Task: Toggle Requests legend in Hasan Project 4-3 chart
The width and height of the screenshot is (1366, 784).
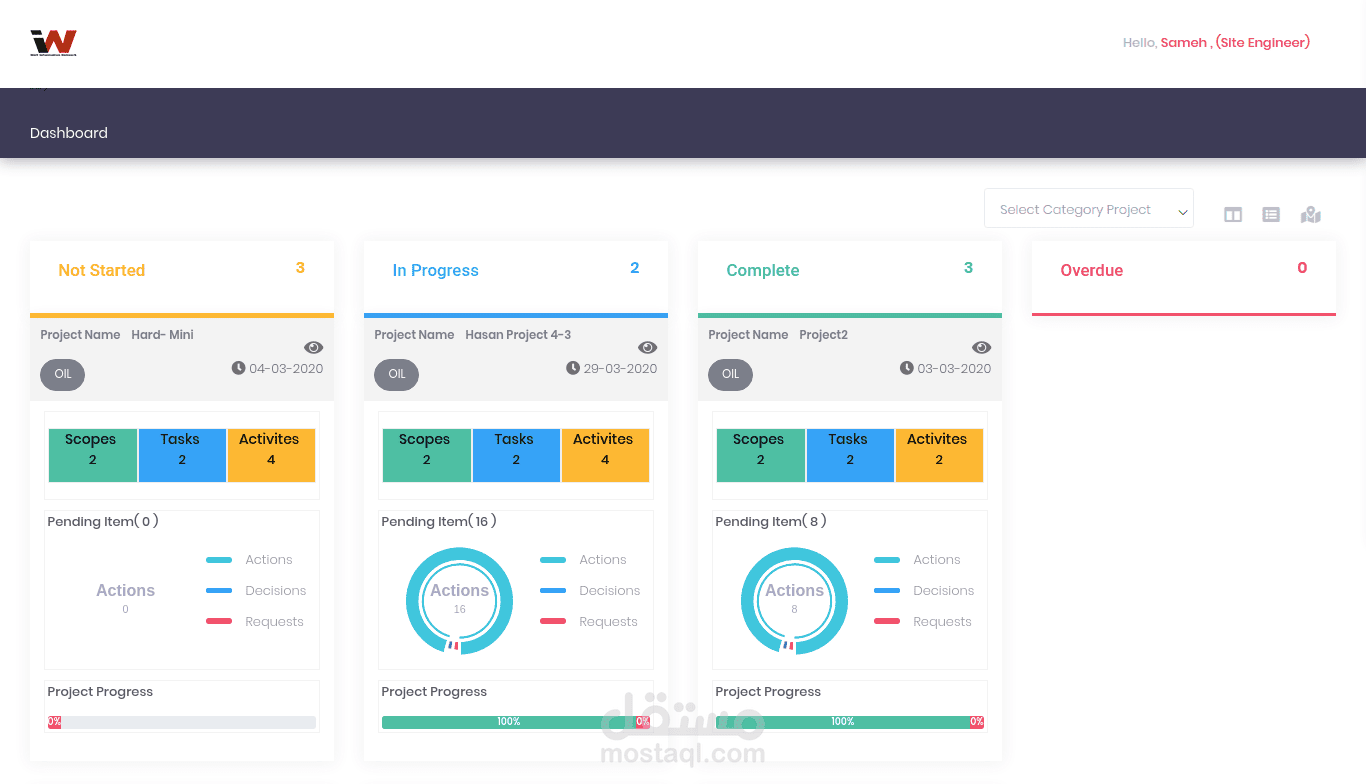Action: point(588,622)
